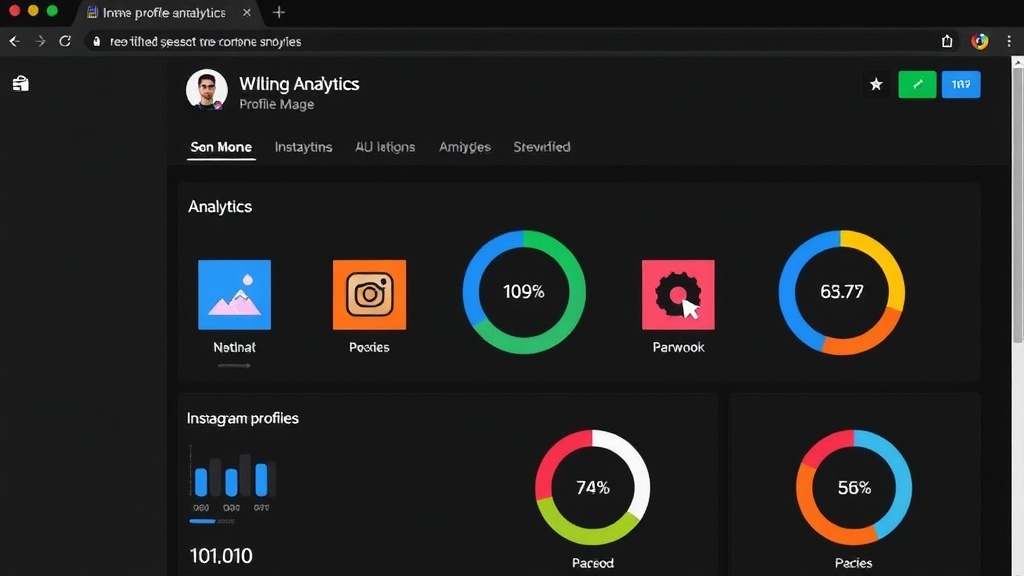Viewport: 1024px width, 576px height.
Task: Select the Son Mone tab
Action: [221, 147]
